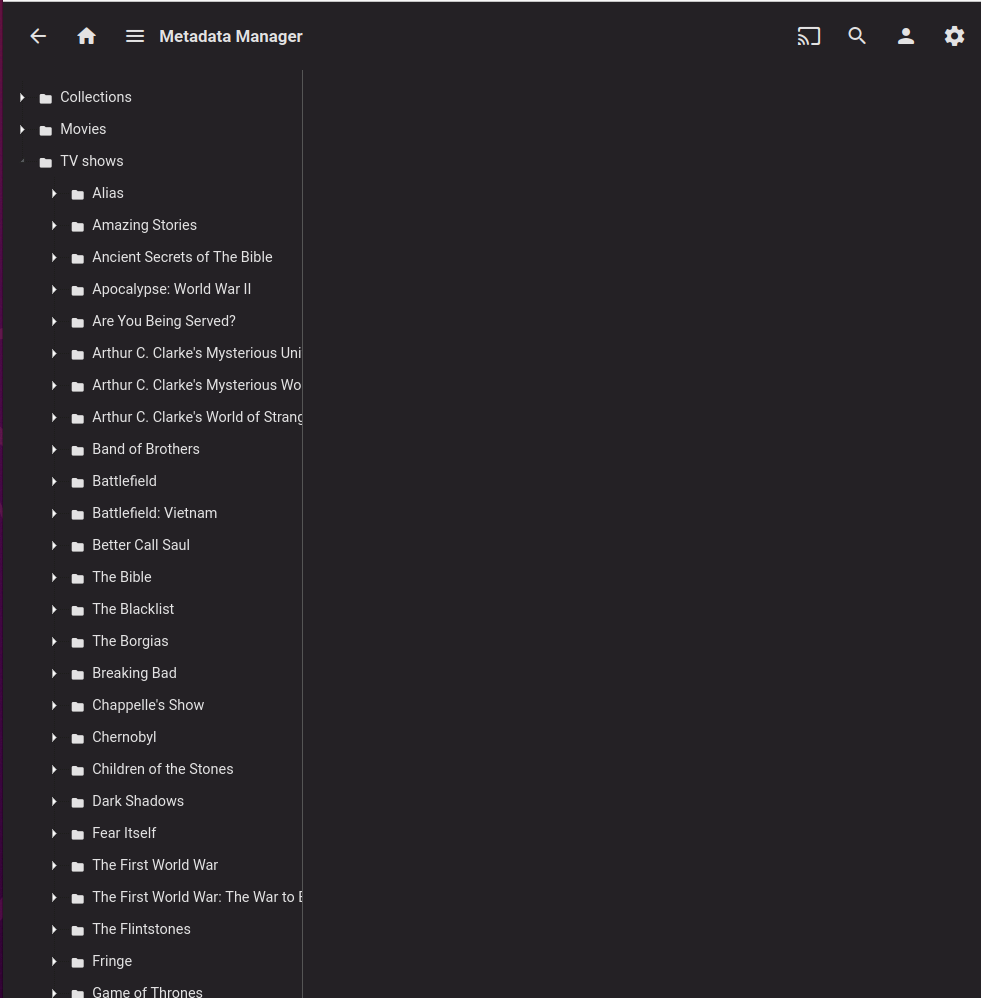Screen dimensions: 981x998
Task: Expand the Movies tree node
Action: pos(22,129)
